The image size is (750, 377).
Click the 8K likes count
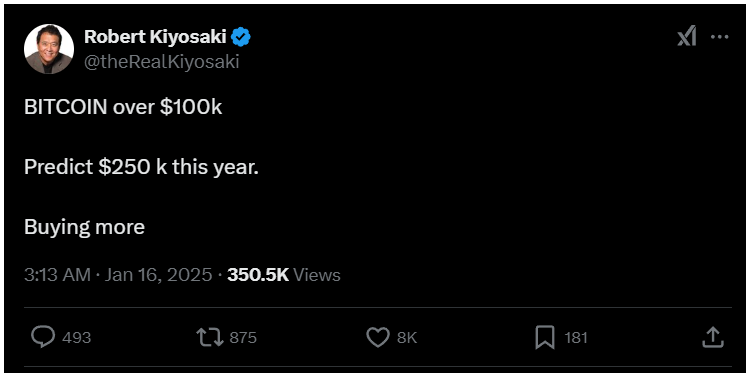[x=407, y=338]
